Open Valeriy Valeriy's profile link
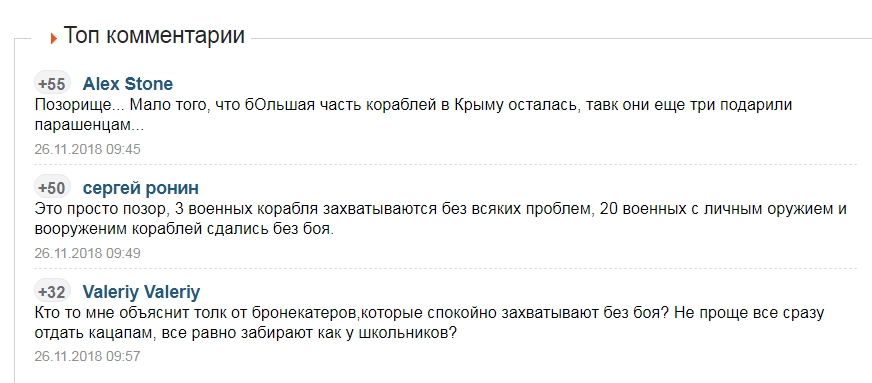 coord(141,292)
